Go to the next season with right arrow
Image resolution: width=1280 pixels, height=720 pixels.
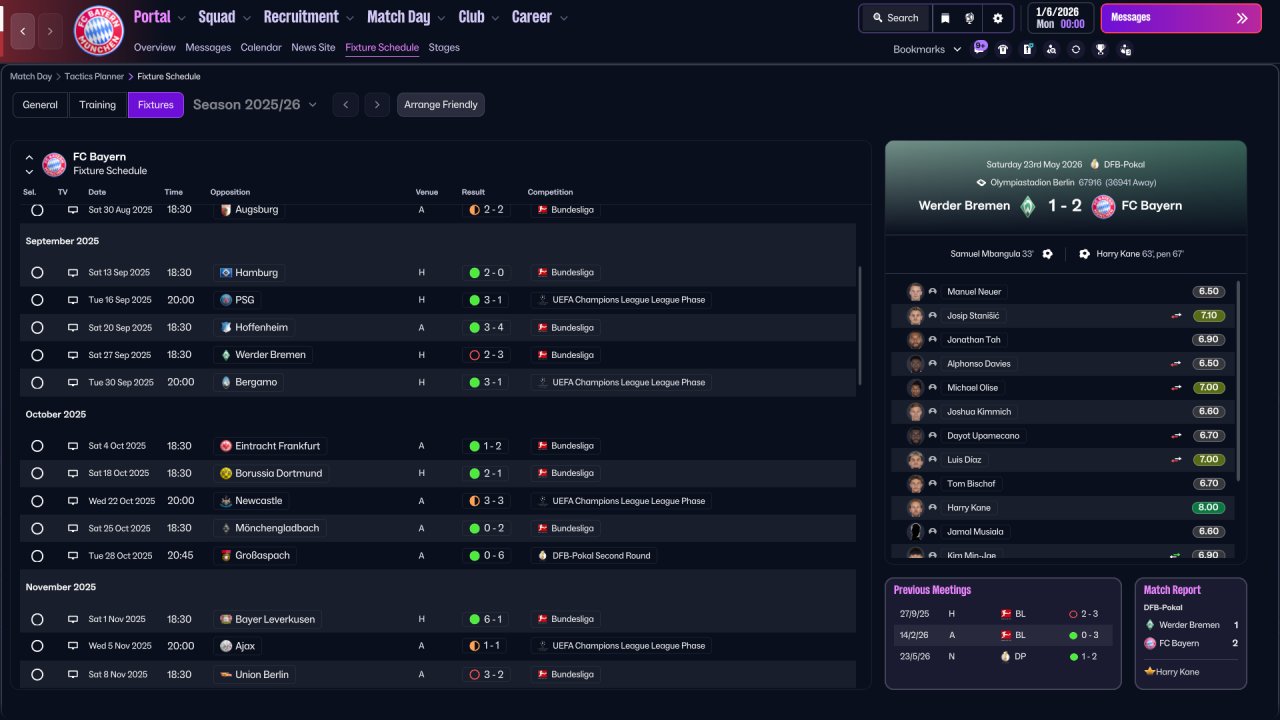coord(376,105)
